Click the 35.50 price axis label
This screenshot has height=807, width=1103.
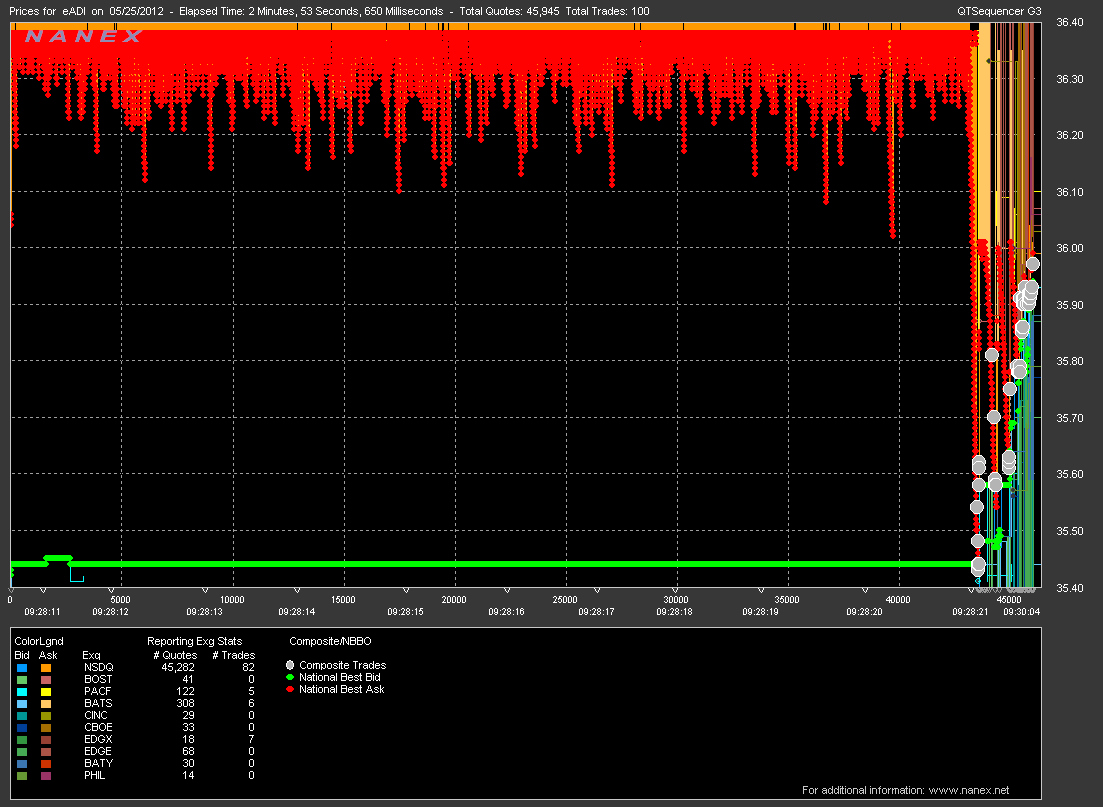1070,530
